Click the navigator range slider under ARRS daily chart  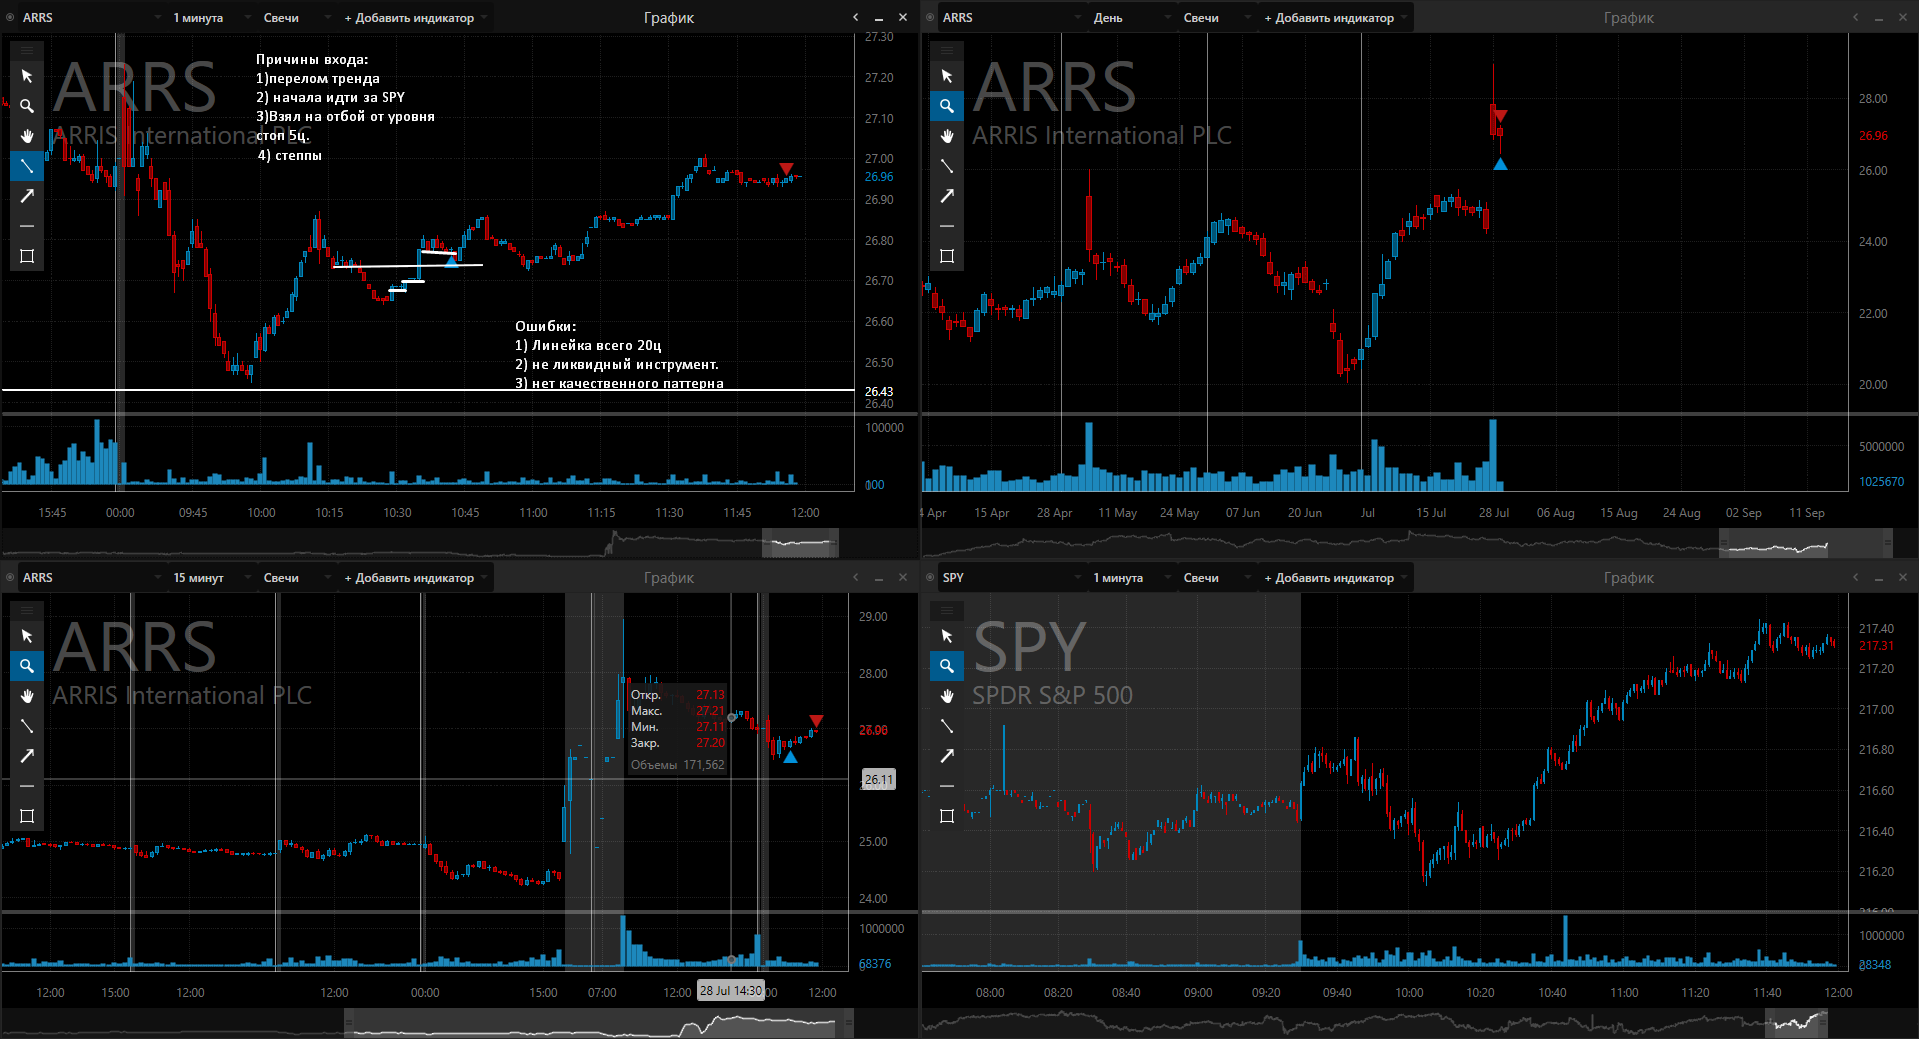[x=1805, y=543]
